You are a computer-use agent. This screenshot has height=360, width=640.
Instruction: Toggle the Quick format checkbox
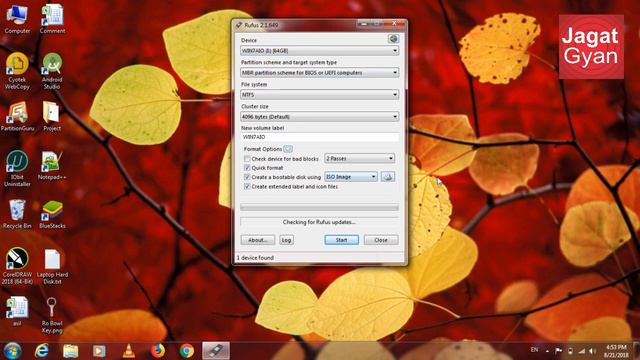[x=247, y=168]
